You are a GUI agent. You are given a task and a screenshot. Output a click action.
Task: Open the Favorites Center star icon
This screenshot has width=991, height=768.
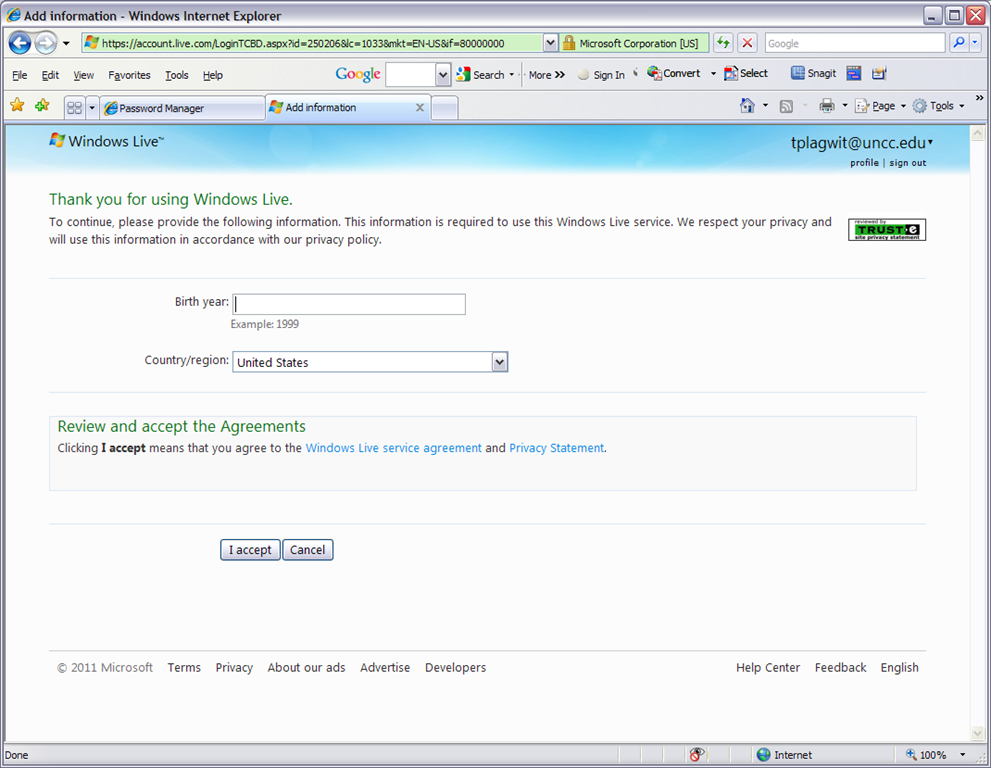click(17, 106)
